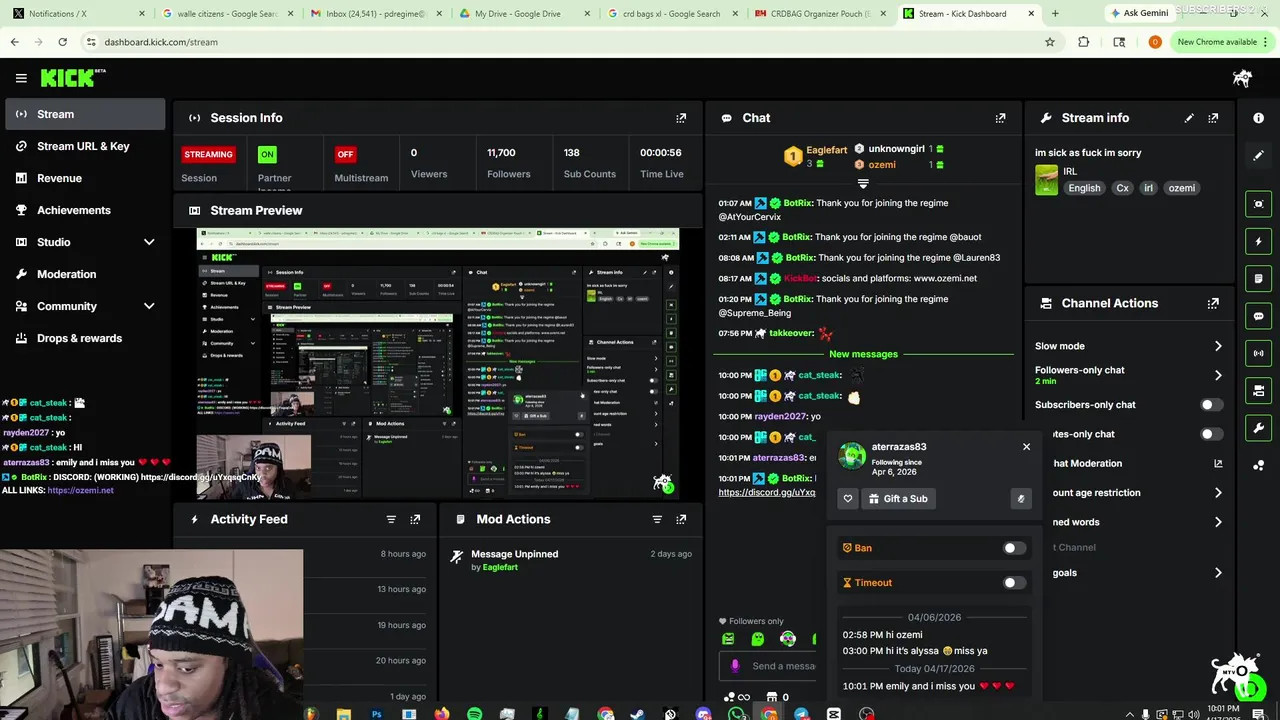This screenshot has height=720, width=1280.
Task: Click the English language tag
Action: pyautogui.click(x=1084, y=188)
